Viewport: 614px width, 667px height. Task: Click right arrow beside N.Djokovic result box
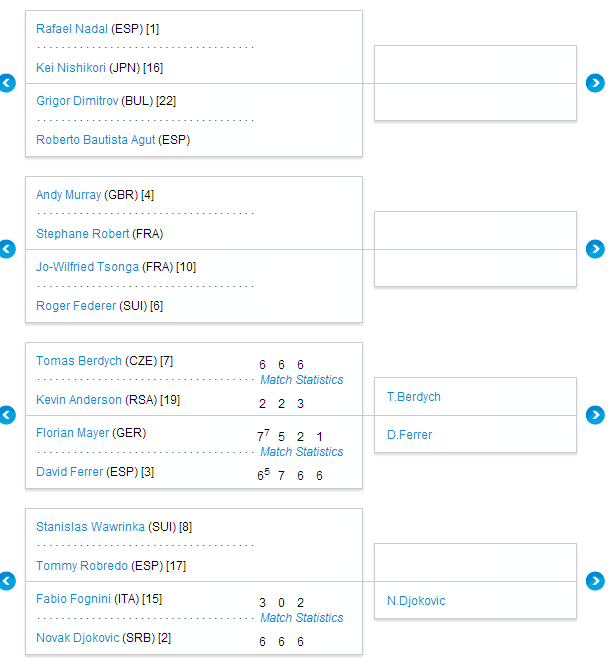(x=594, y=581)
